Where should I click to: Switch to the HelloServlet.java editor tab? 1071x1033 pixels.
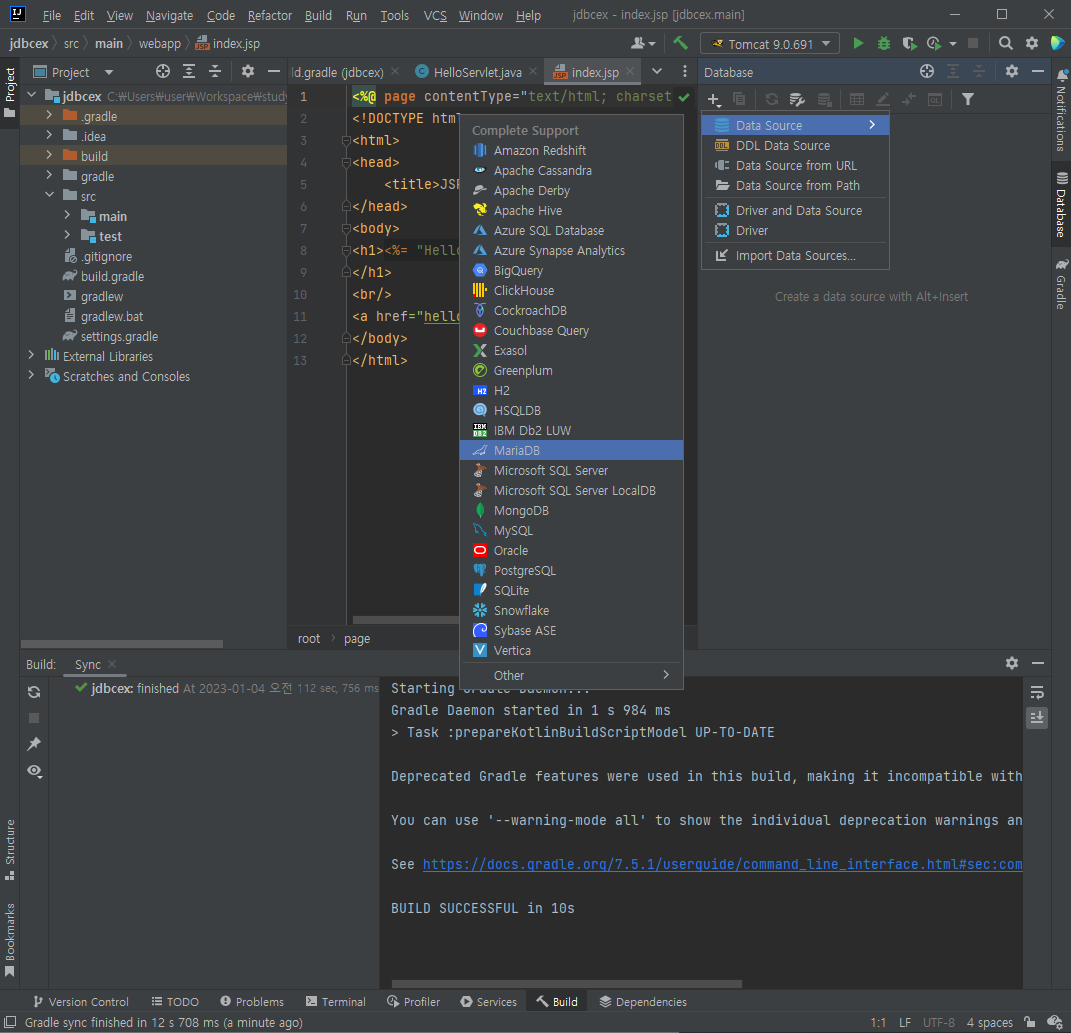click(477, 72)
